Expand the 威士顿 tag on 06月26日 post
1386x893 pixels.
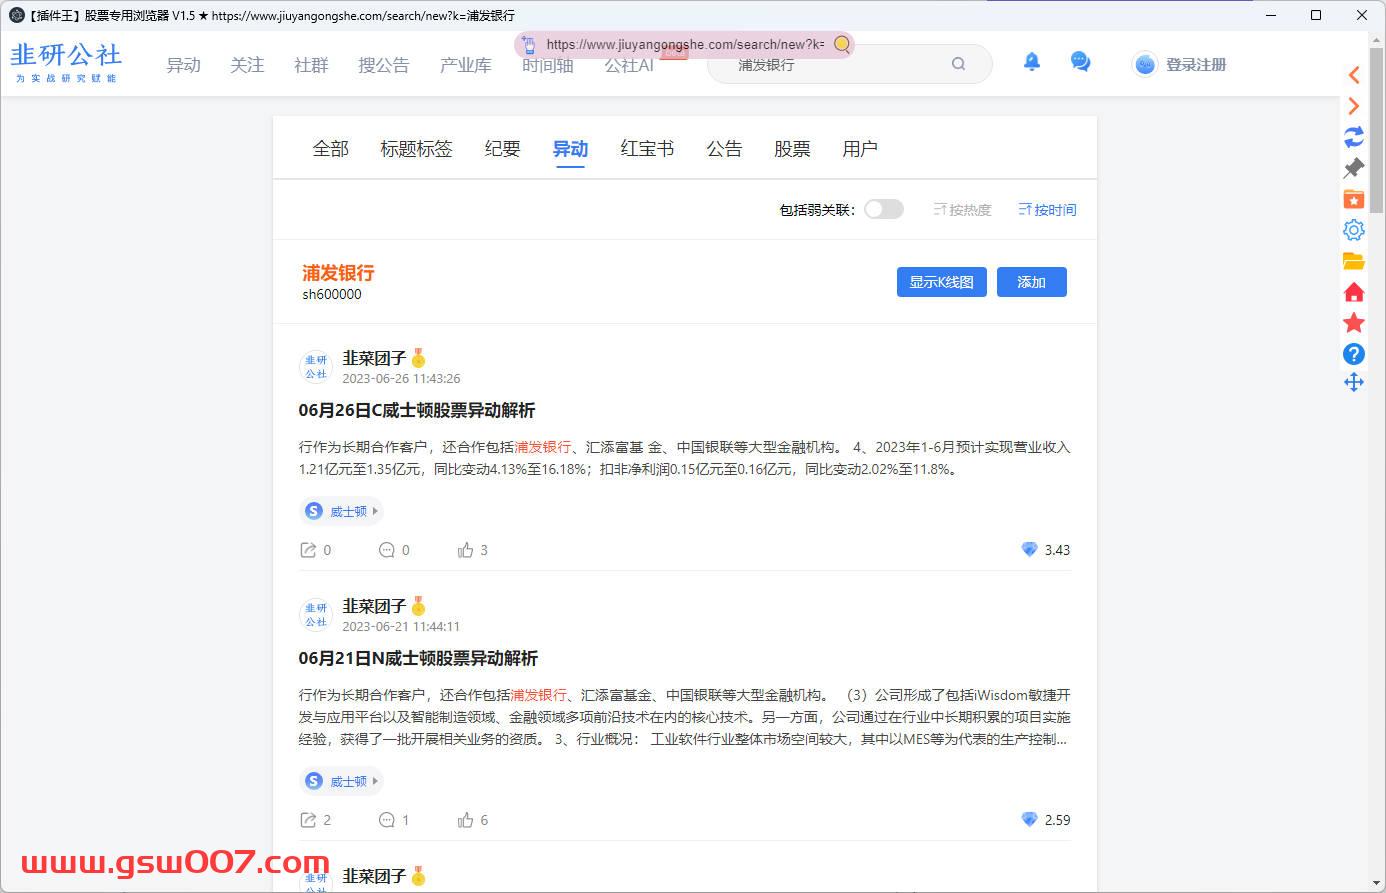[x=341, y=511]
